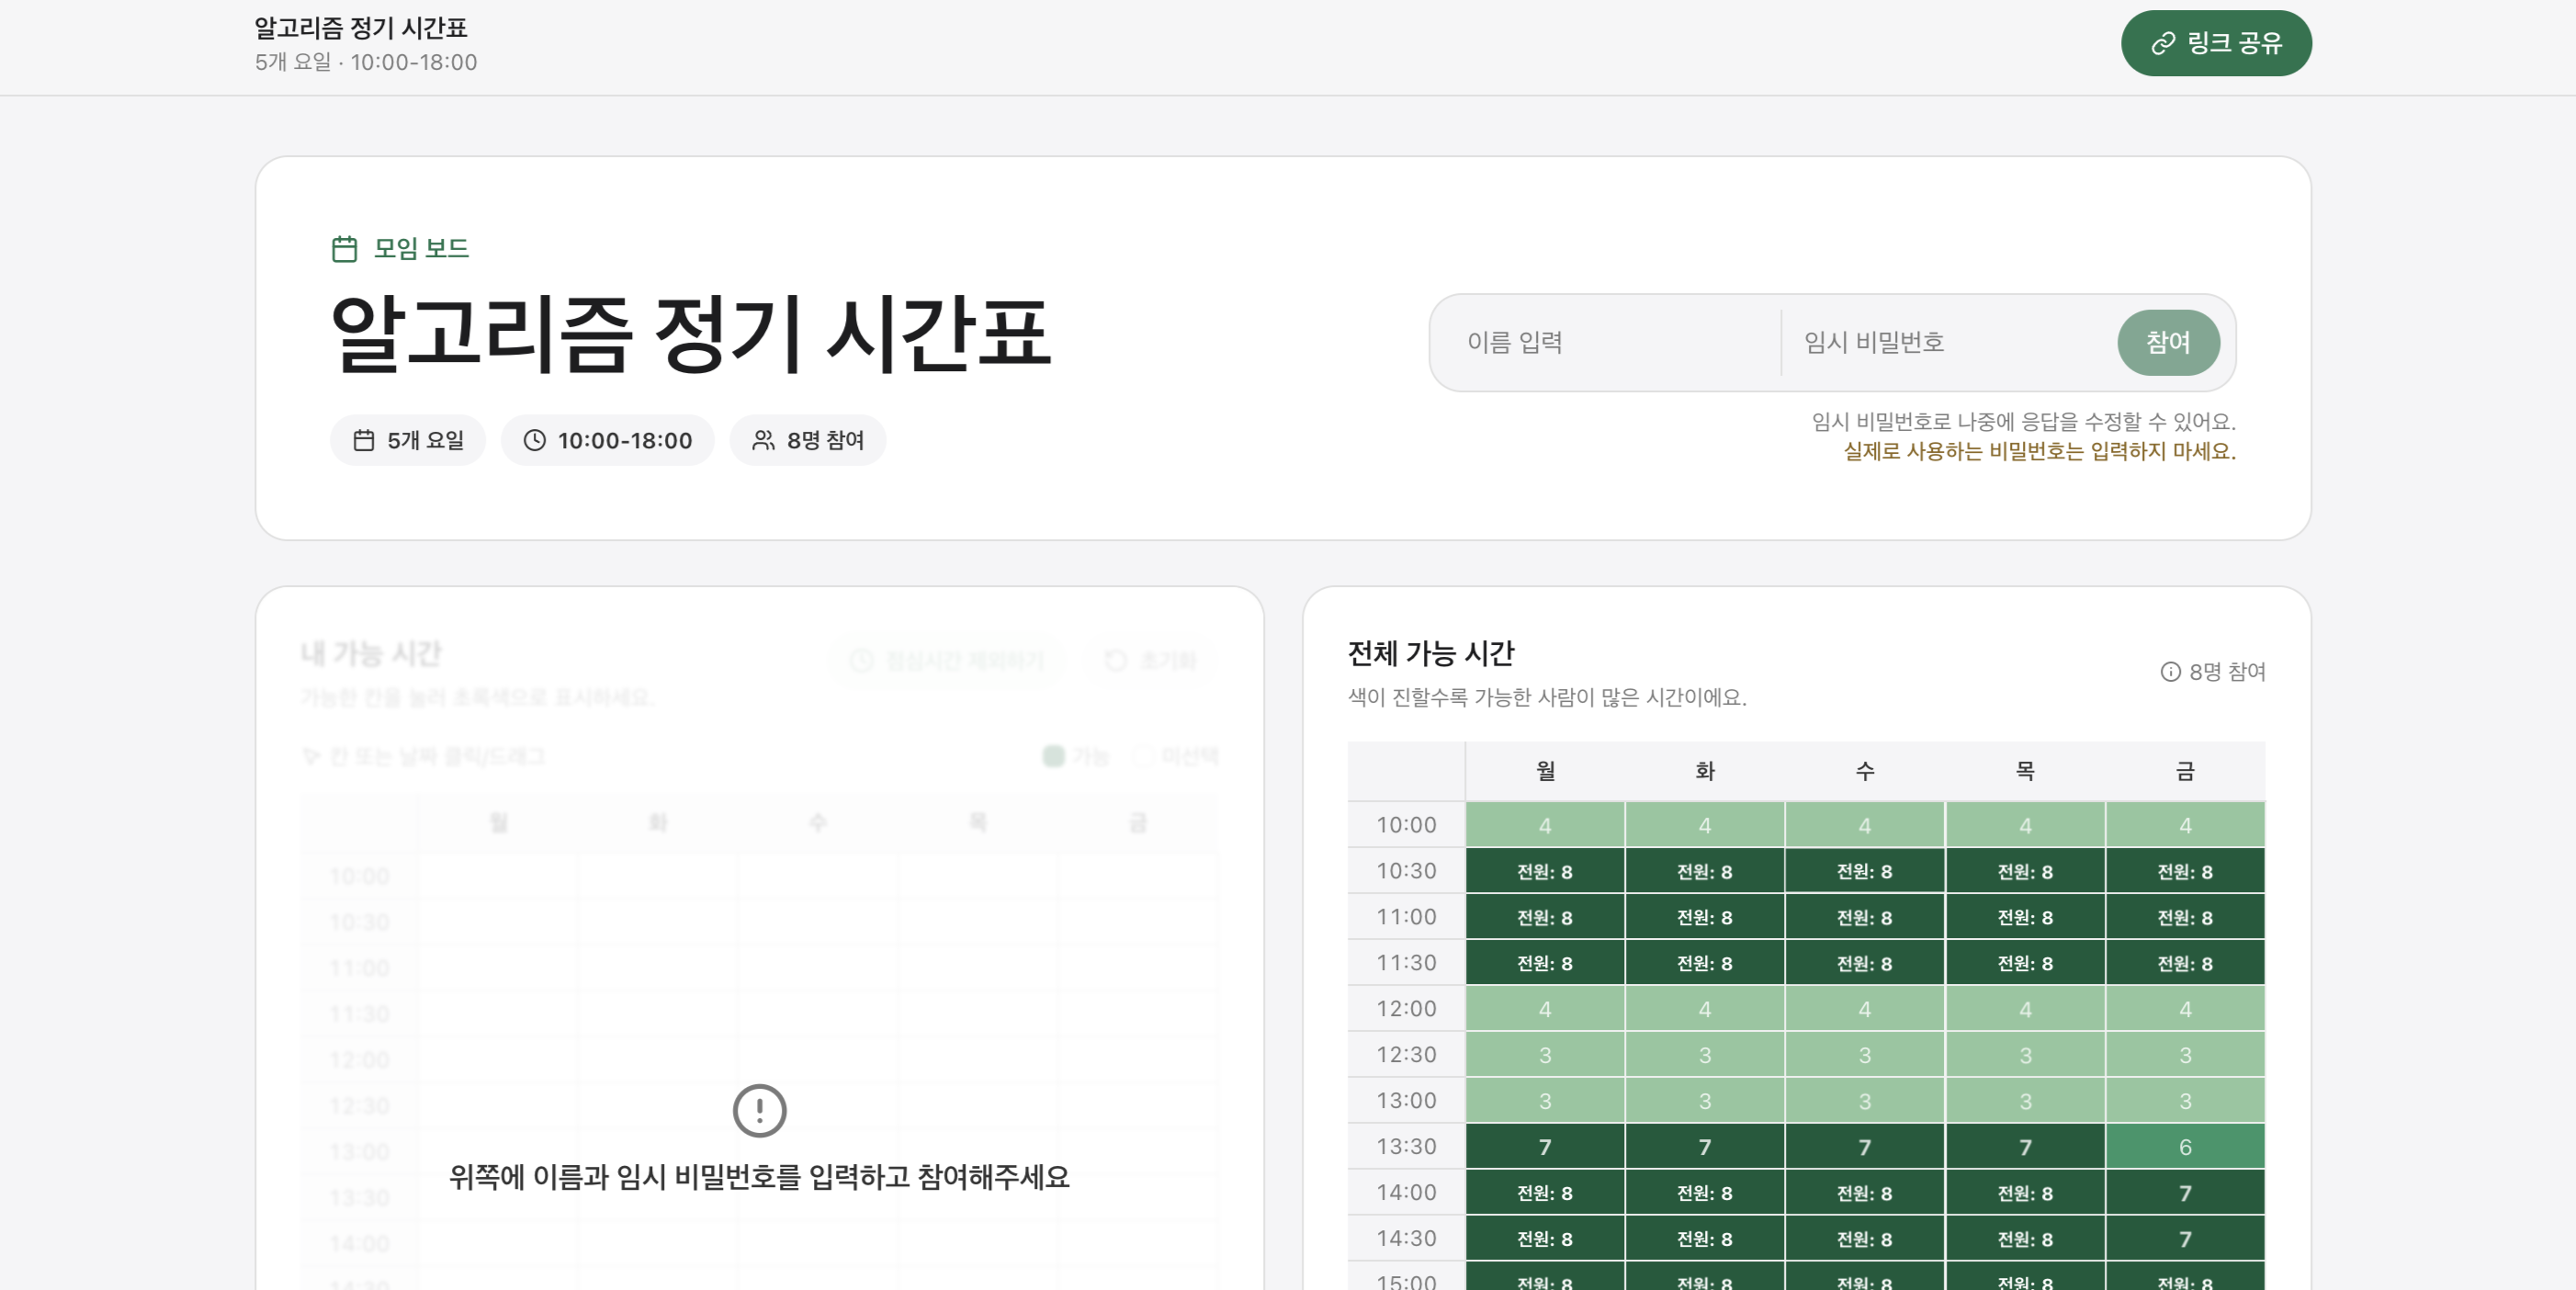Select the 금 10:00 cell showing 4

(2185, 825)
